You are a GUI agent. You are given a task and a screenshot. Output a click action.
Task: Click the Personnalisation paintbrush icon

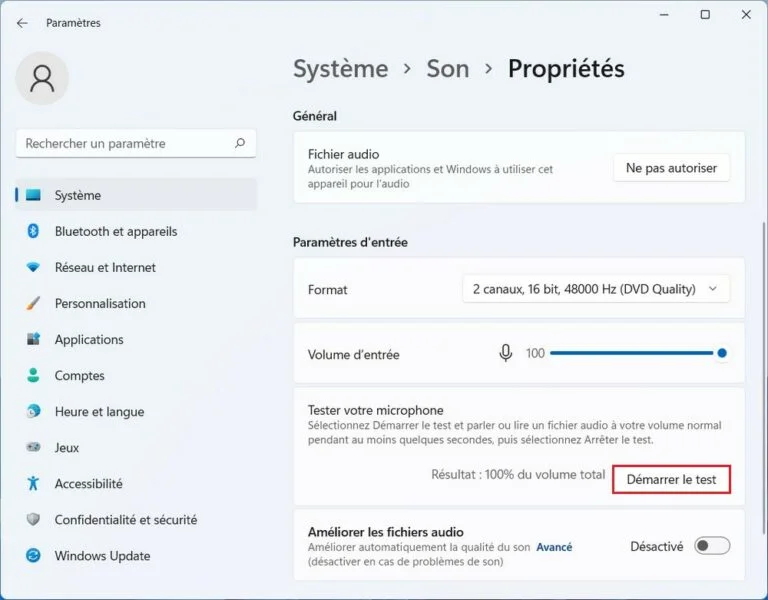pyautogui.click(x=33, y=303)
